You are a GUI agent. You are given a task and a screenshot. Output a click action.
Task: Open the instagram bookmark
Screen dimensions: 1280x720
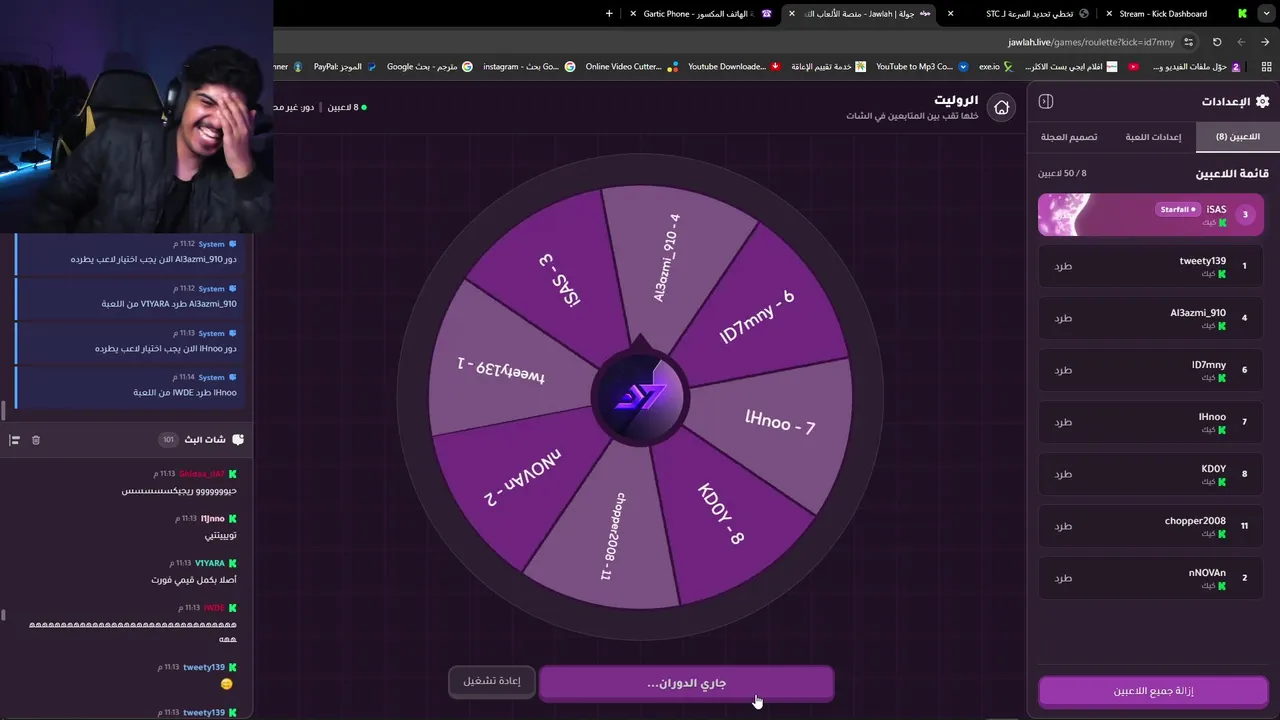[x=529, y=67]
